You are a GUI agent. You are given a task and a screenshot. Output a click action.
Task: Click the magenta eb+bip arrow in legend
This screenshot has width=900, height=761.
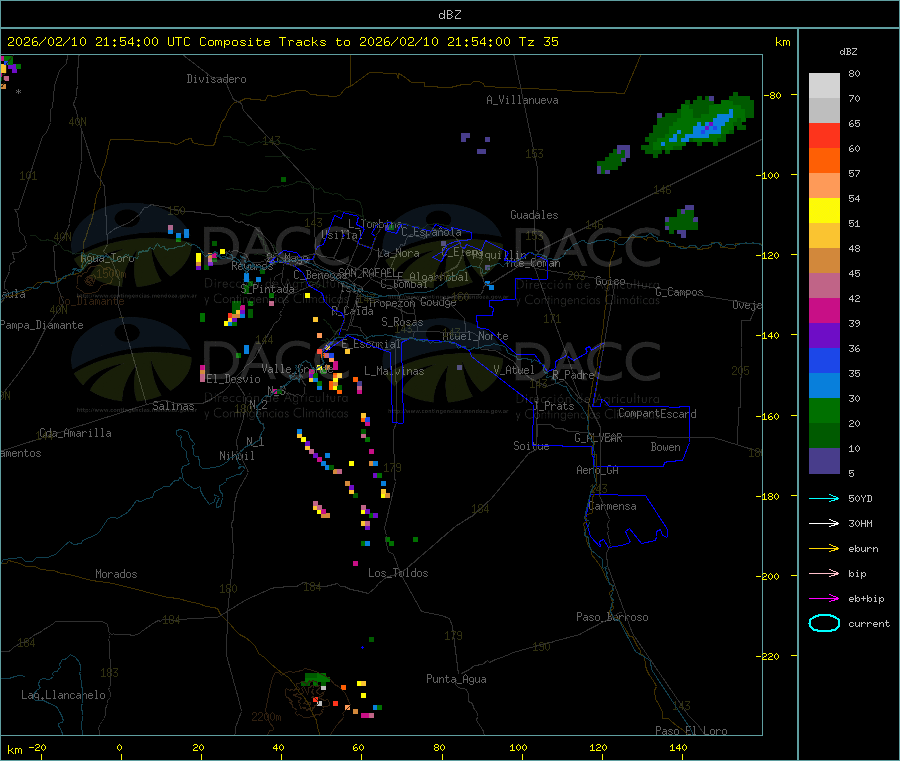coord(824,598)
